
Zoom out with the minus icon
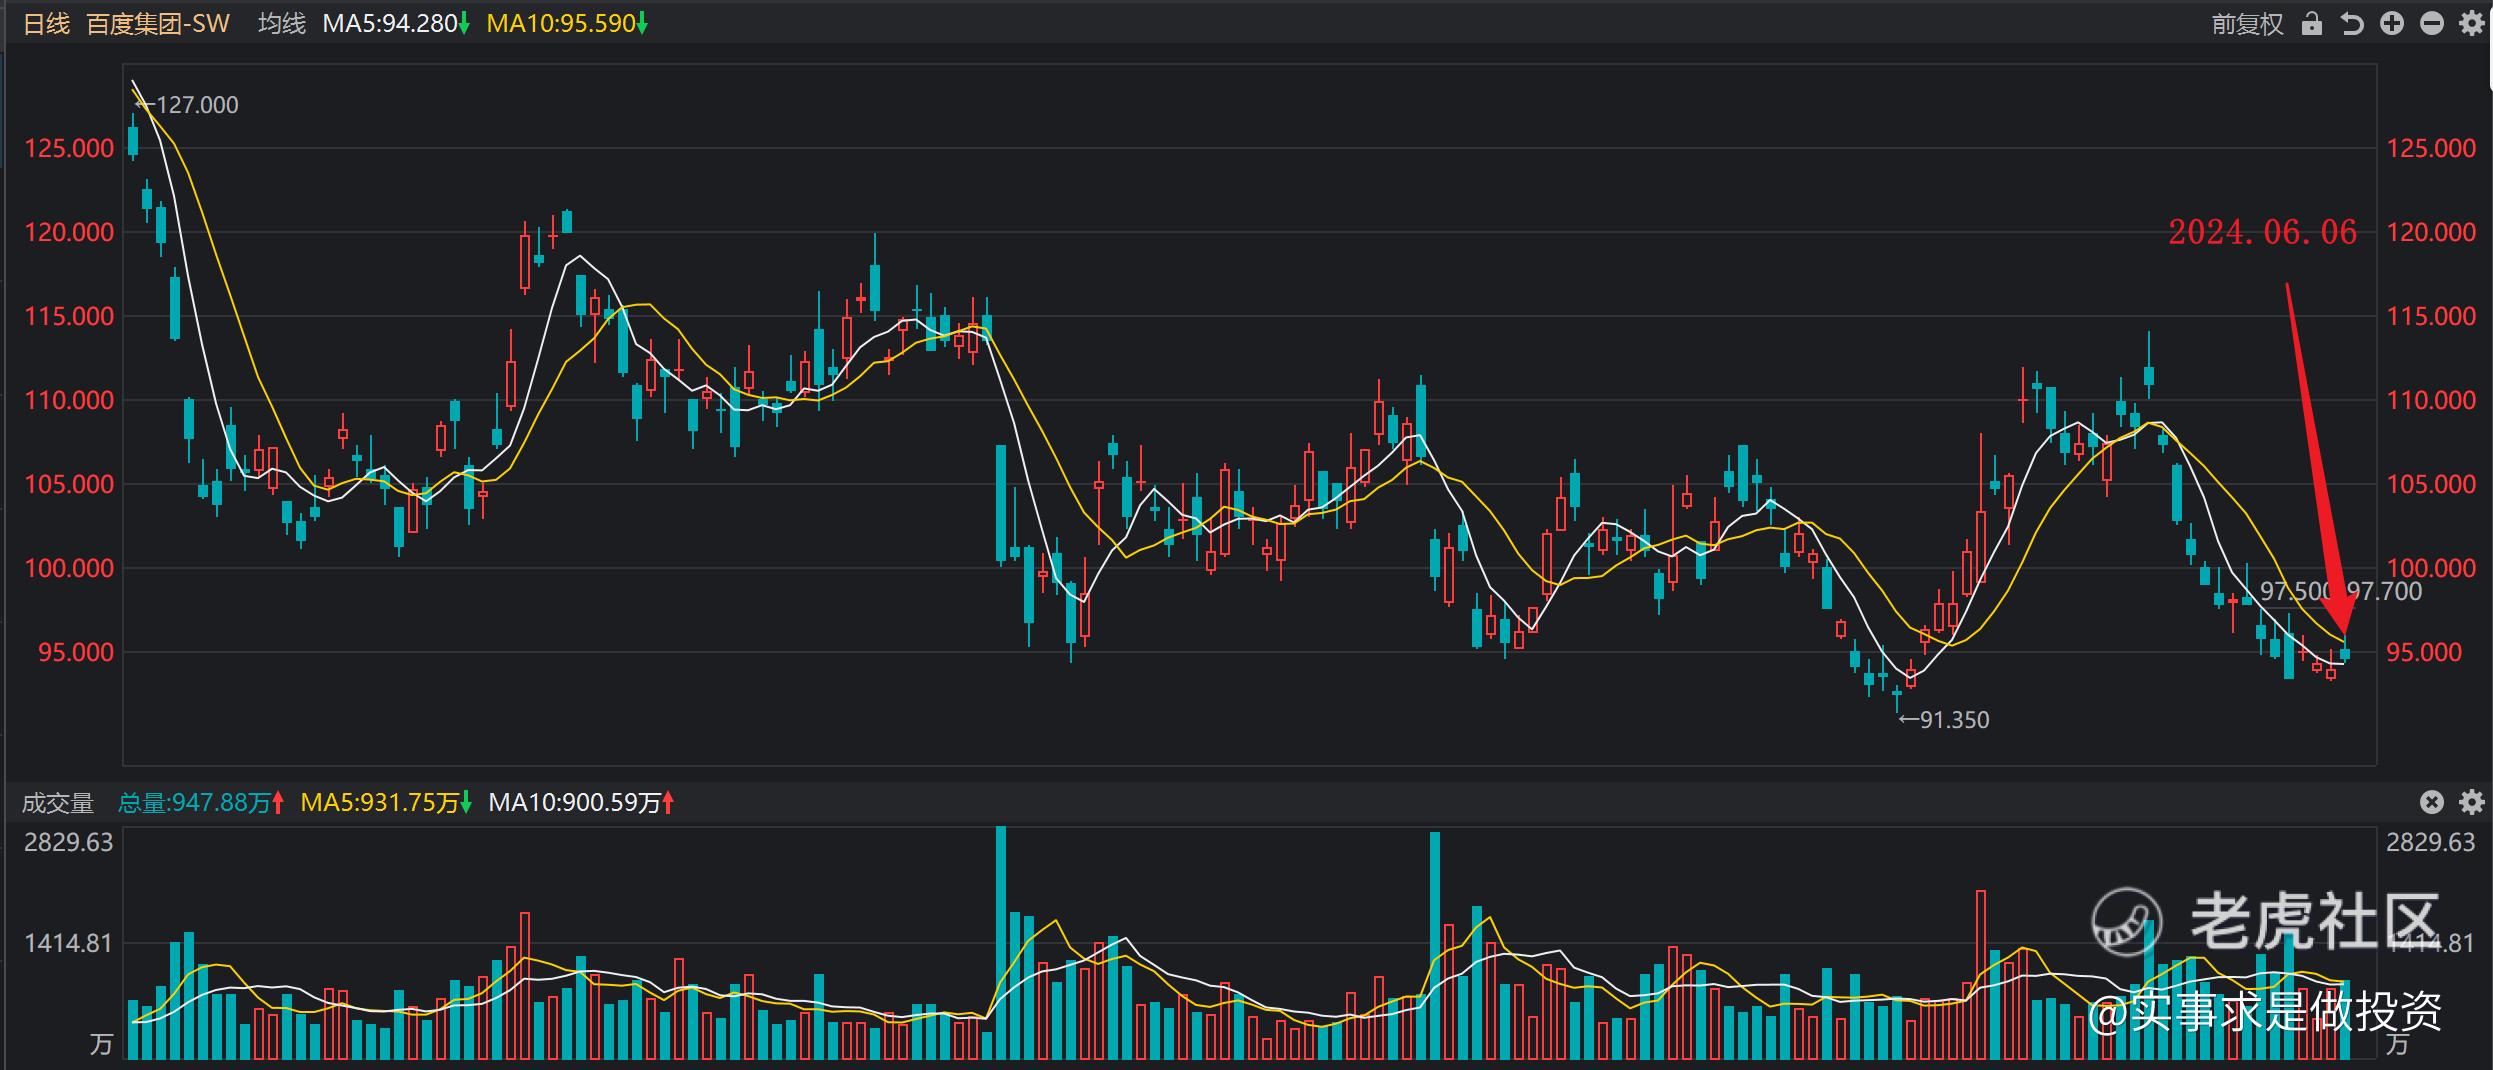(2431, 23)
